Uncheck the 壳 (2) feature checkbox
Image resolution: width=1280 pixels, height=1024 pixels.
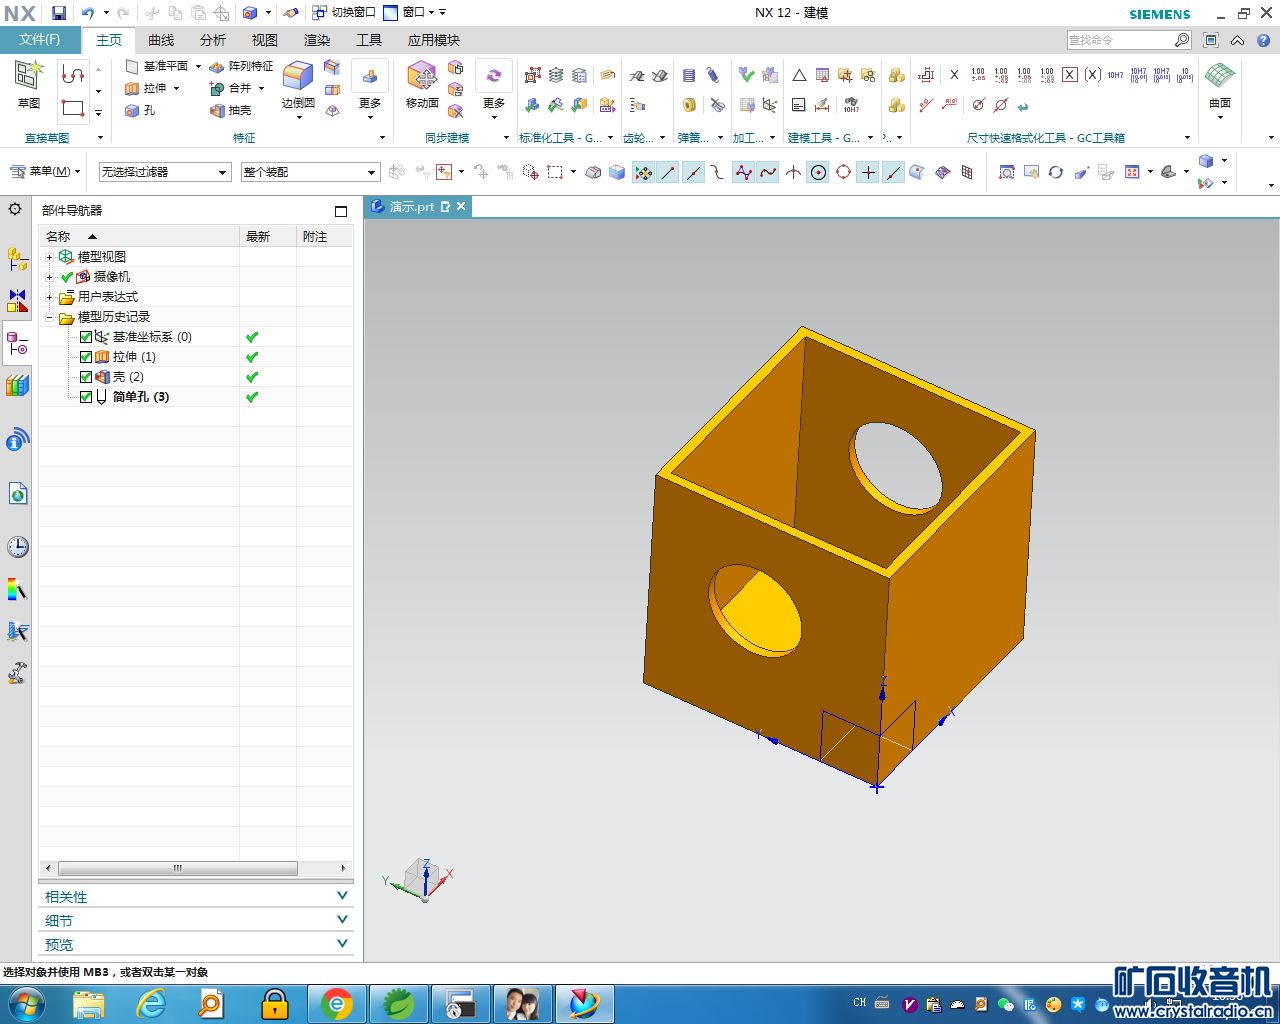[86, 377]
